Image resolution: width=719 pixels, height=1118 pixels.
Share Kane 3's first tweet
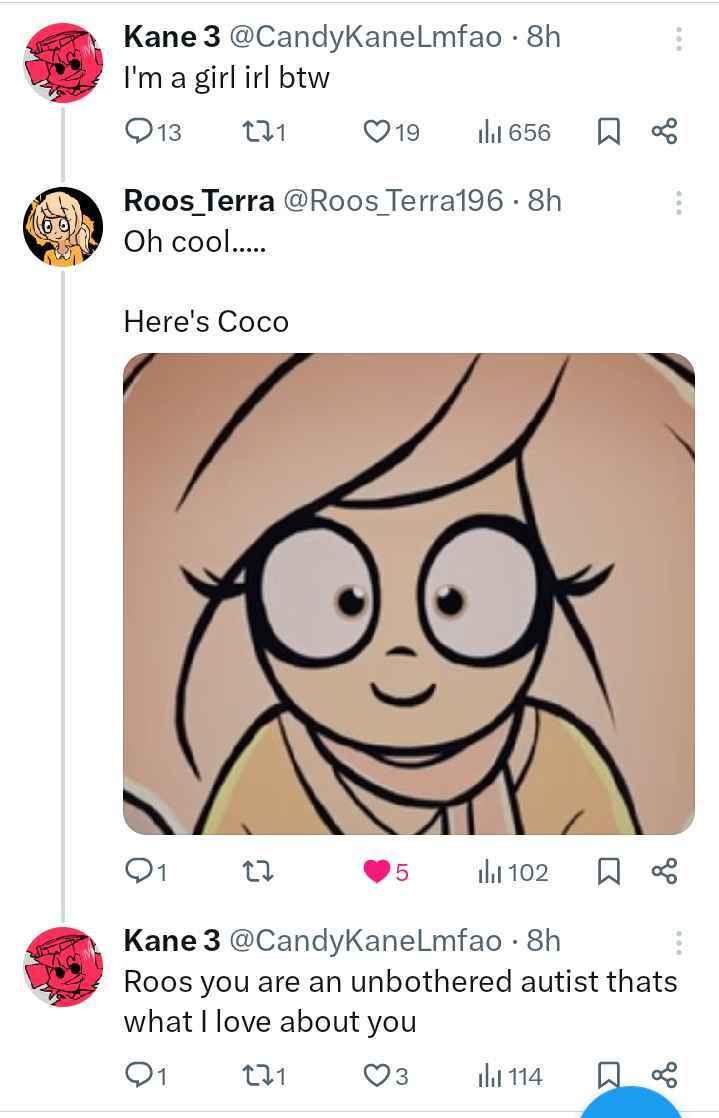point(664,132)
